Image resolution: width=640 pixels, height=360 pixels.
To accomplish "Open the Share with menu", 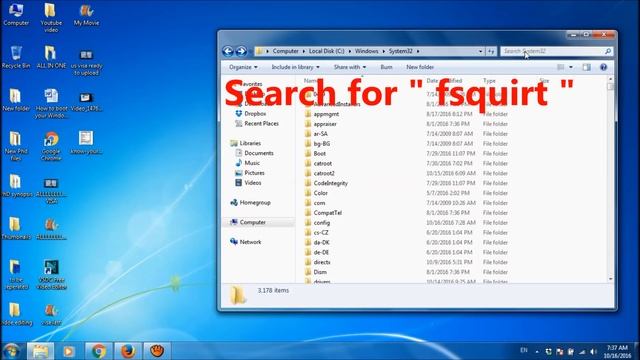I will [350, 67].
